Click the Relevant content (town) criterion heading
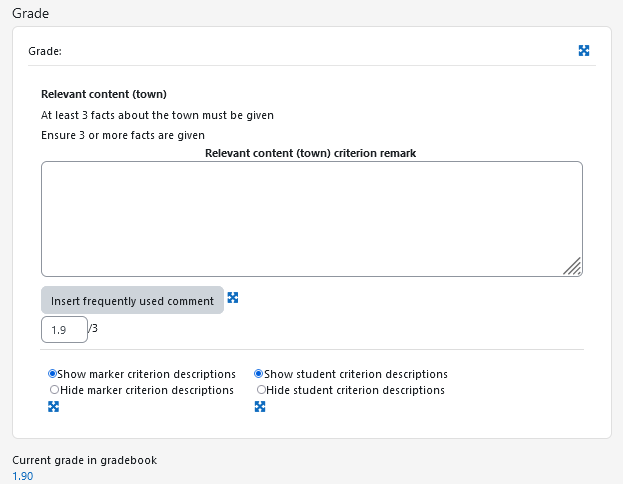This screenshot has width=623, height=484. pos(104,94)
